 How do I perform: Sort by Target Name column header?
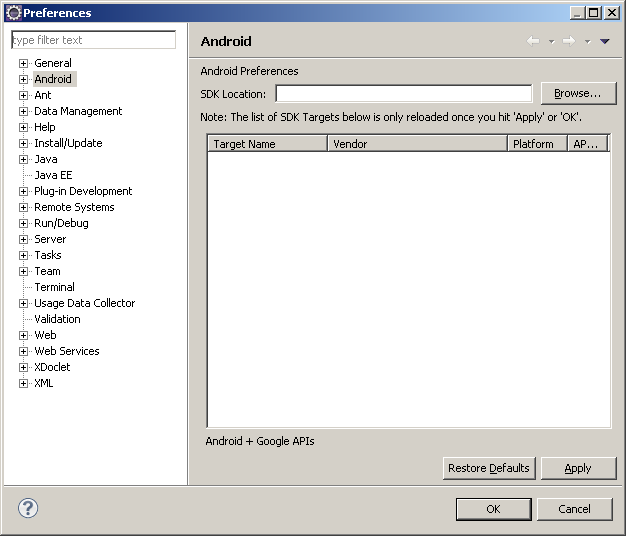tap(267, 144)
